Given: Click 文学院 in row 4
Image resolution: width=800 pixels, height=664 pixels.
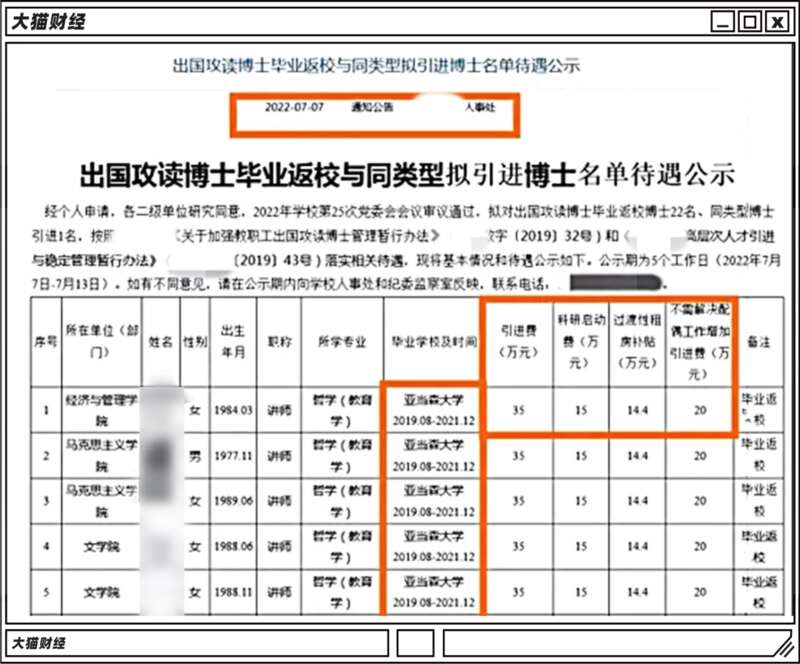Looking at the screenshot, I should pos(102,546).
